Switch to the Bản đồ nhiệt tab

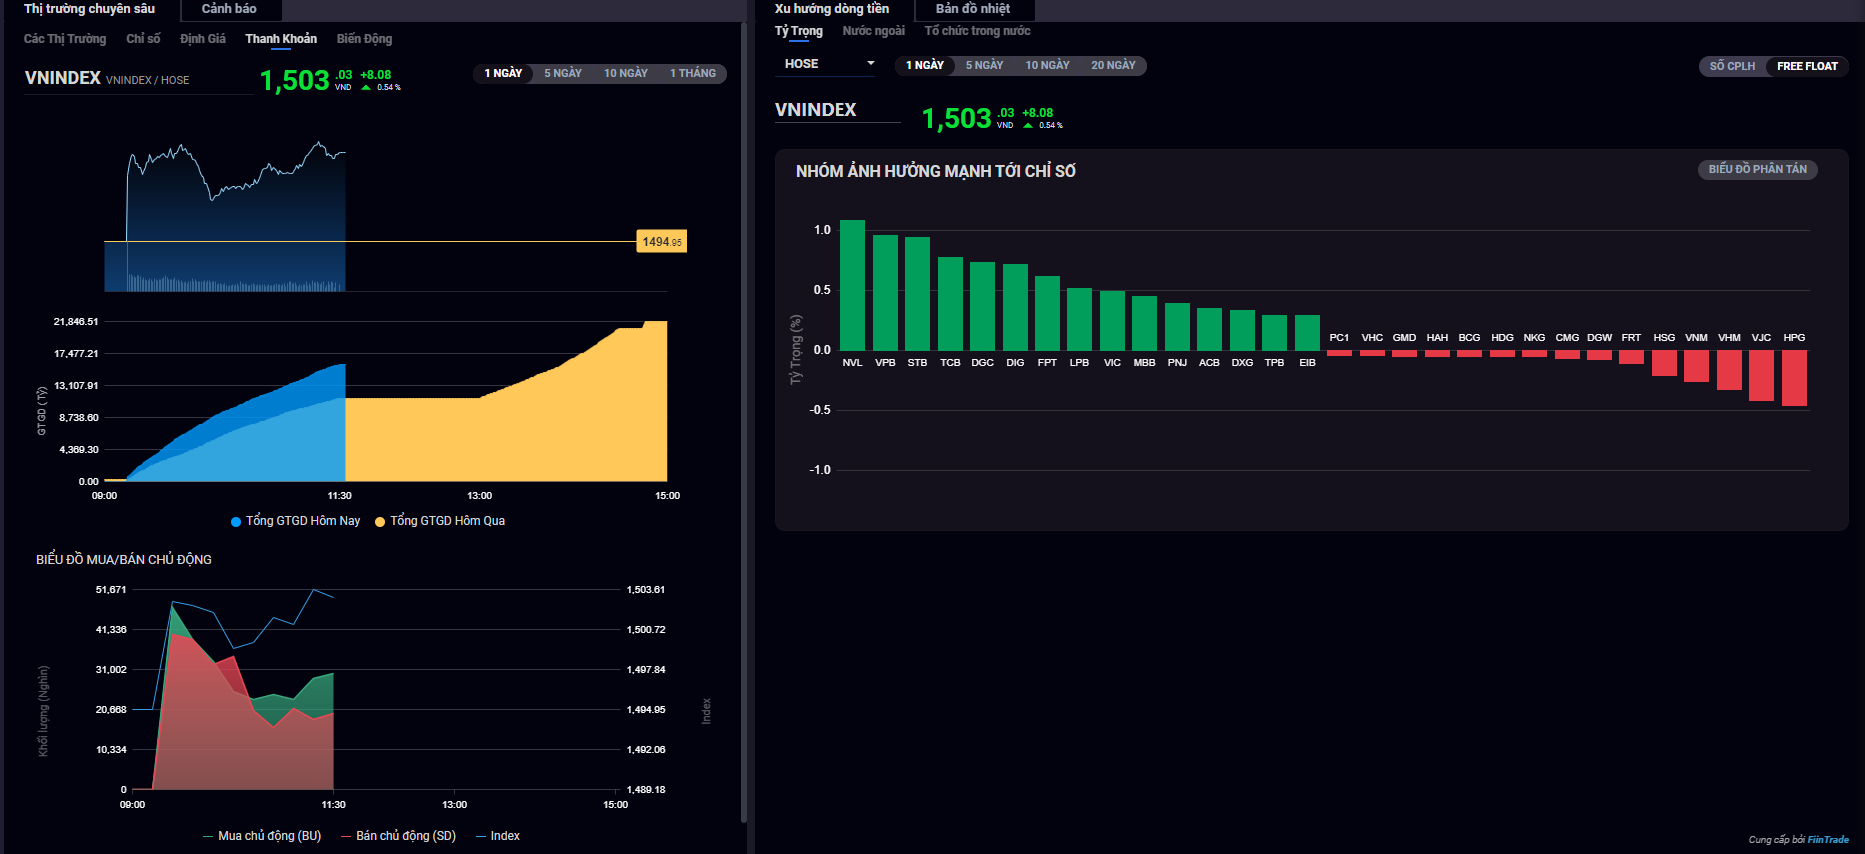(x=972, y=9)
